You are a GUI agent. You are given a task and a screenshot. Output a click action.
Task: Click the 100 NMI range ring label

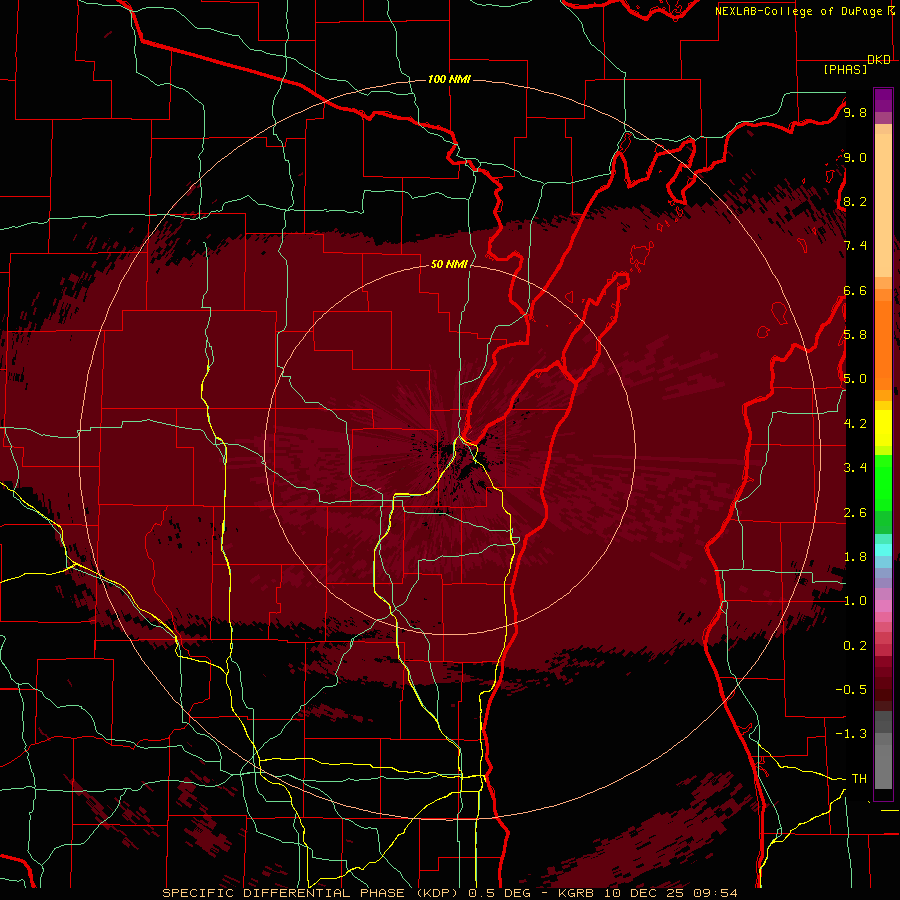449,79
